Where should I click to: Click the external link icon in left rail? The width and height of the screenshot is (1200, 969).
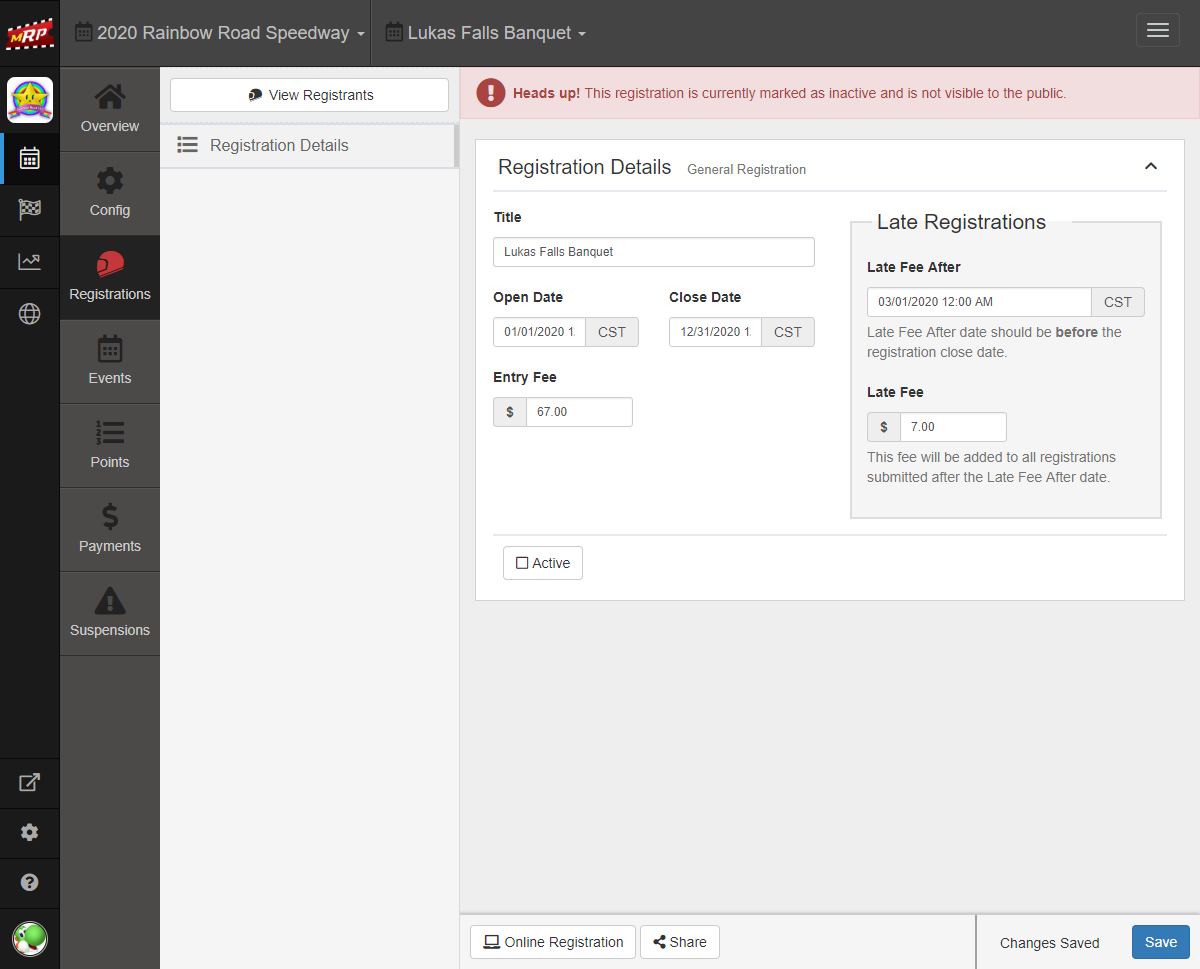click(x=30, y=783)
